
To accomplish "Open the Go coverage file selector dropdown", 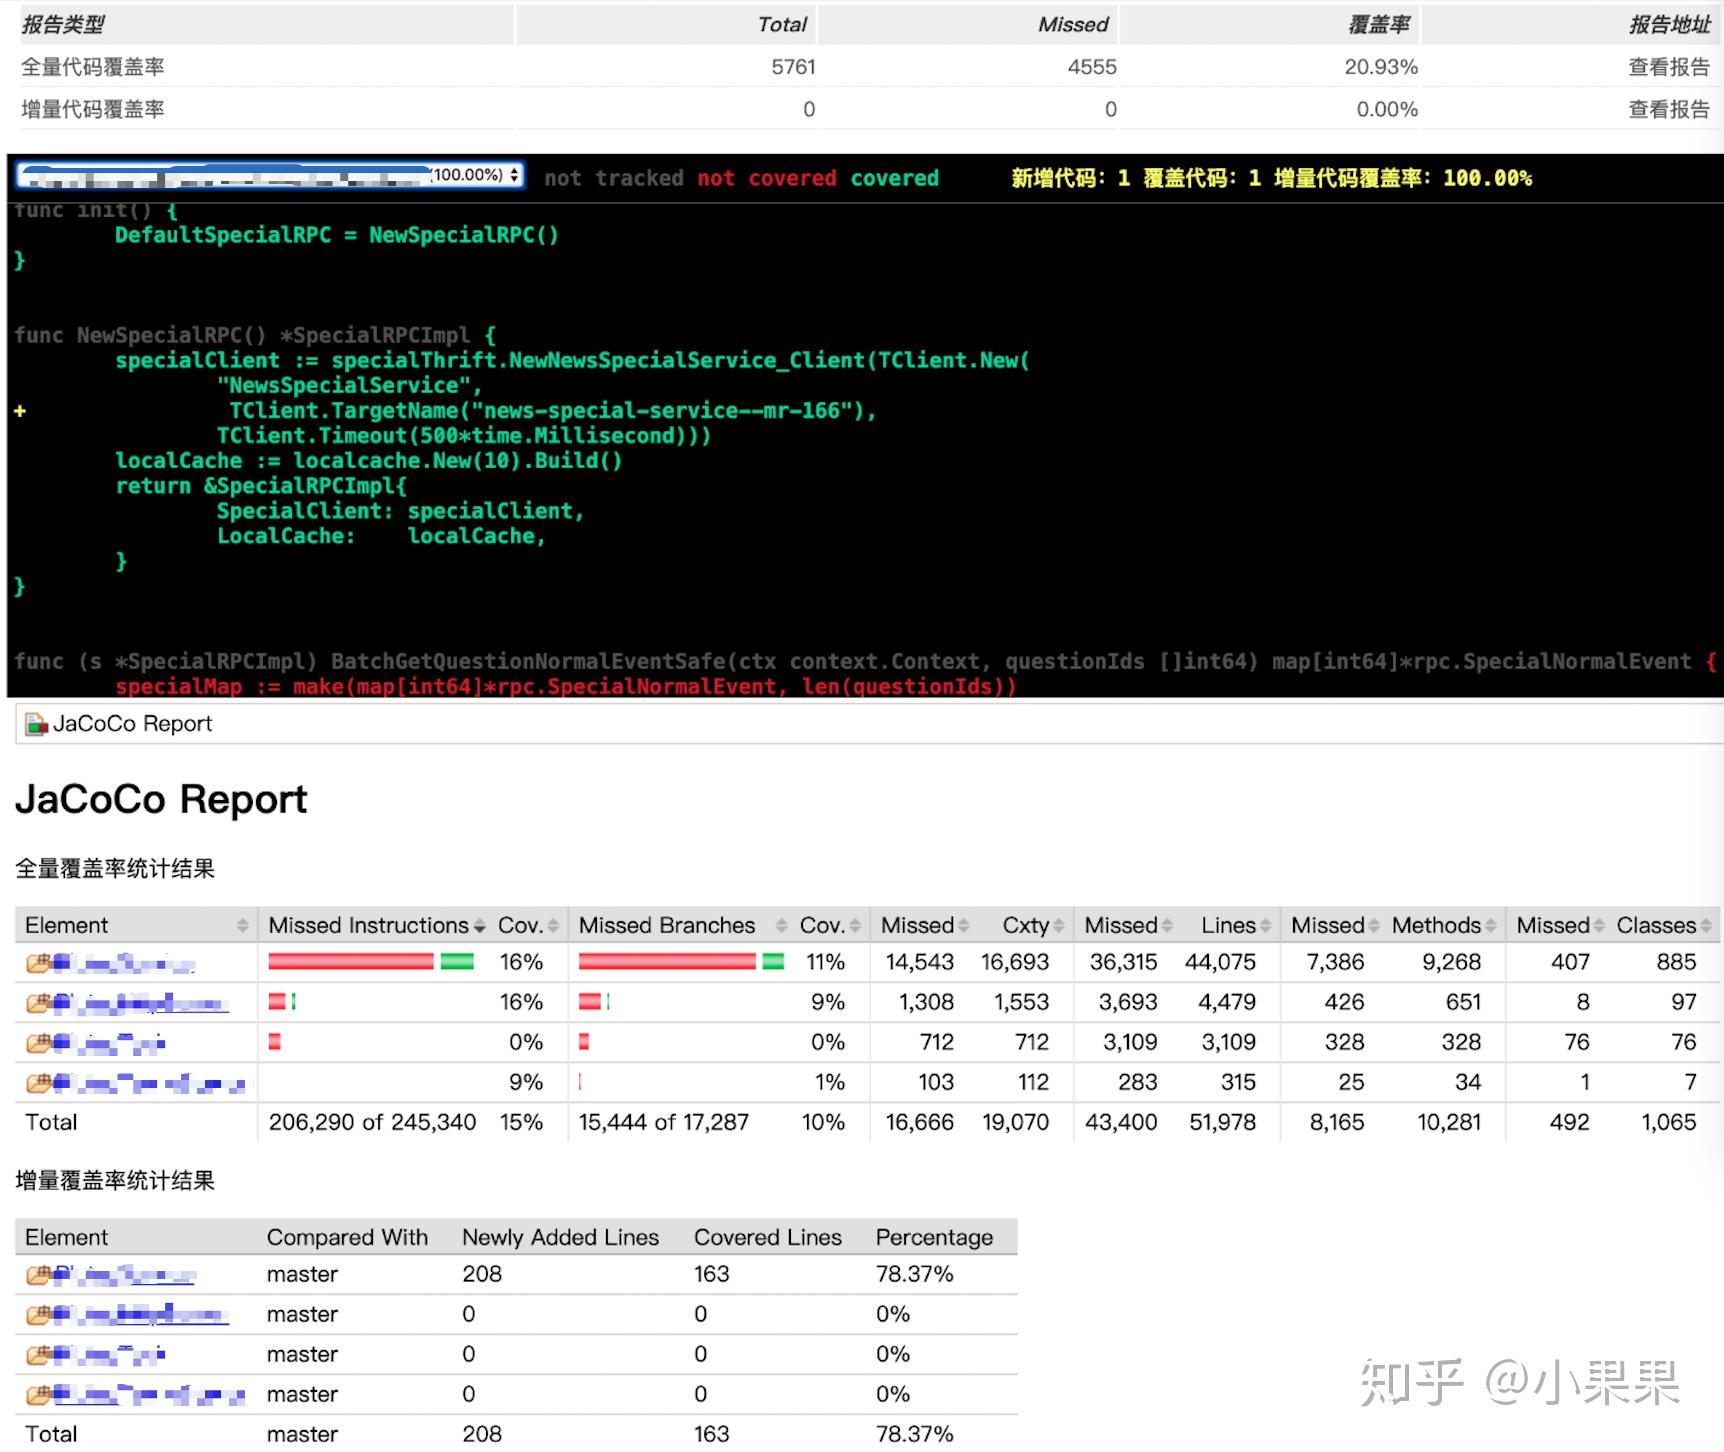I will (270, 176).
